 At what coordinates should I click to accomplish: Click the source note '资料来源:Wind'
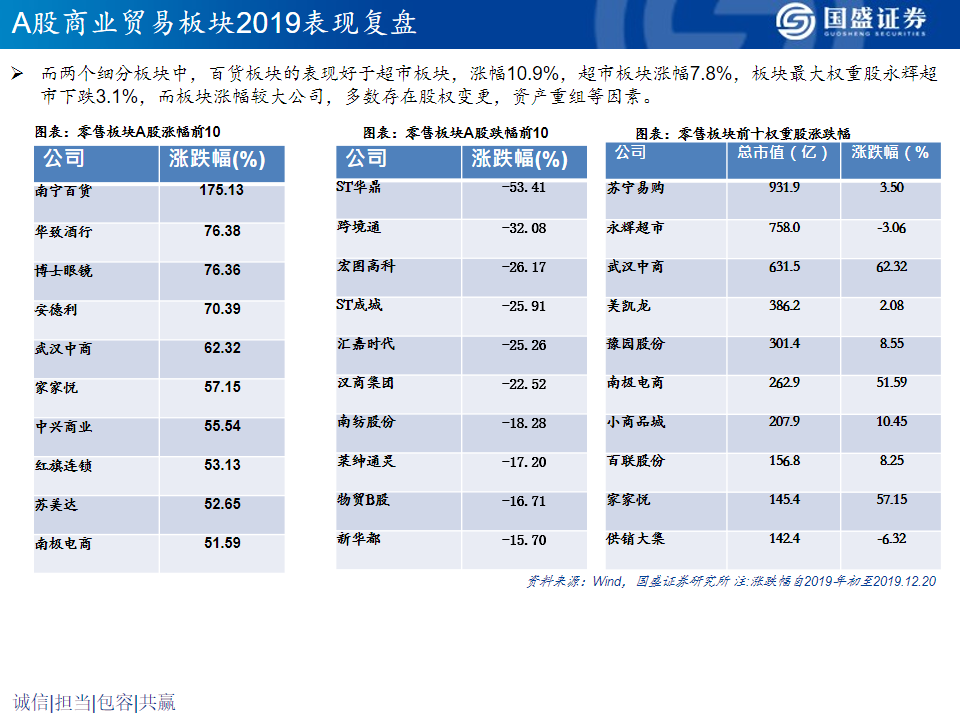point(576,581)
